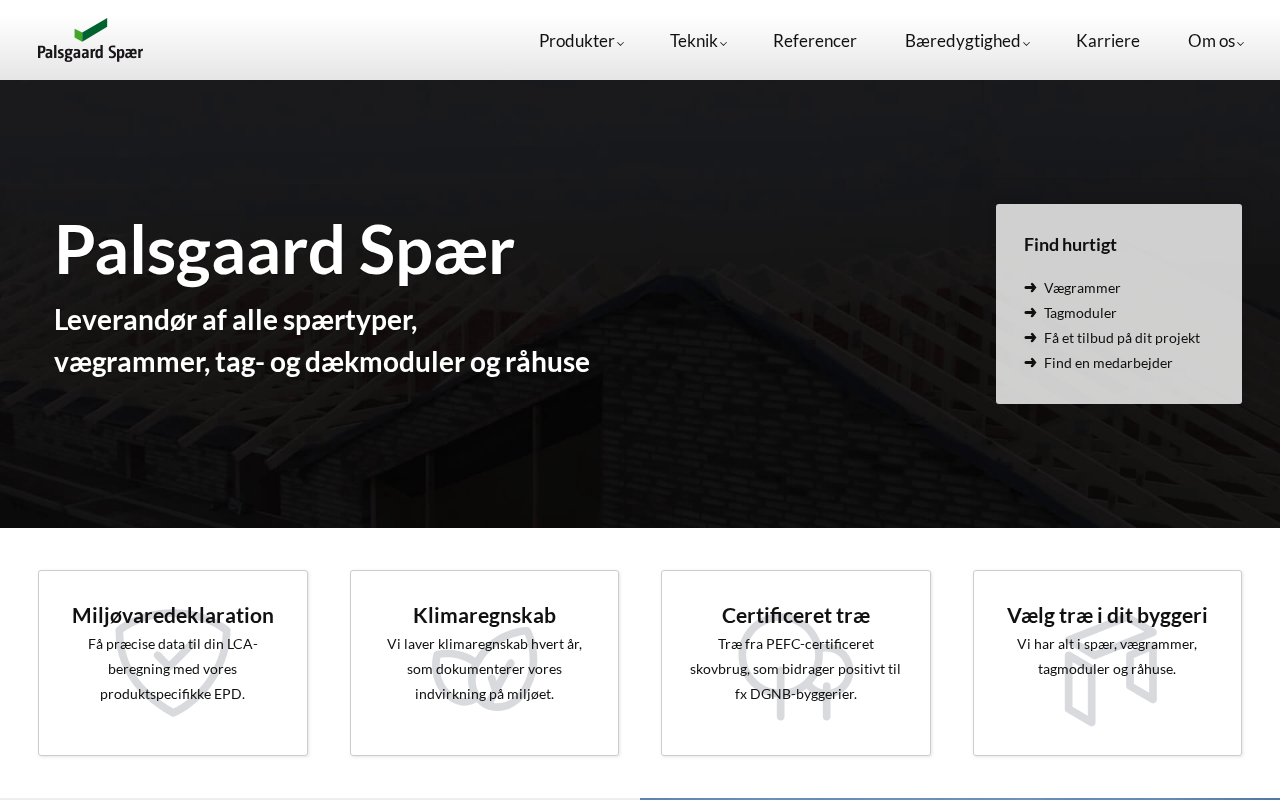Expand the Produkter menu chevron
1280x800 pixels.
click(620, 43)
